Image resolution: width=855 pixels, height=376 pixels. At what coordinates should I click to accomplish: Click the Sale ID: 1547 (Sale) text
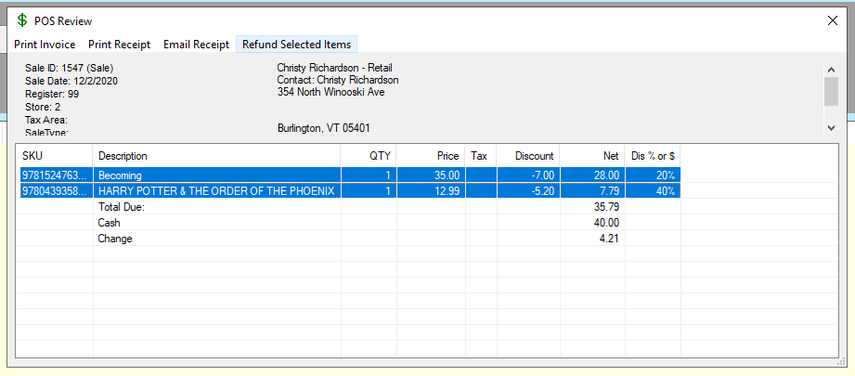click(69, 68)
